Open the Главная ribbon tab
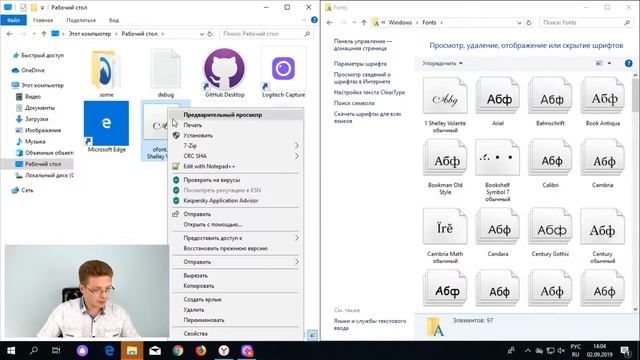Viewport: 640px width, 360px height. (x=43, y=20)
